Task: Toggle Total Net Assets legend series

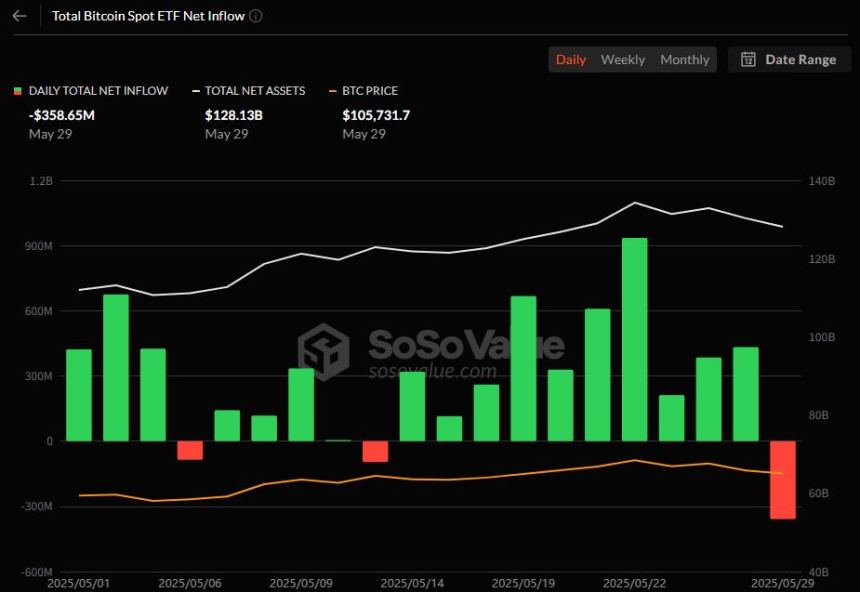Action: (x=249, y=91)
